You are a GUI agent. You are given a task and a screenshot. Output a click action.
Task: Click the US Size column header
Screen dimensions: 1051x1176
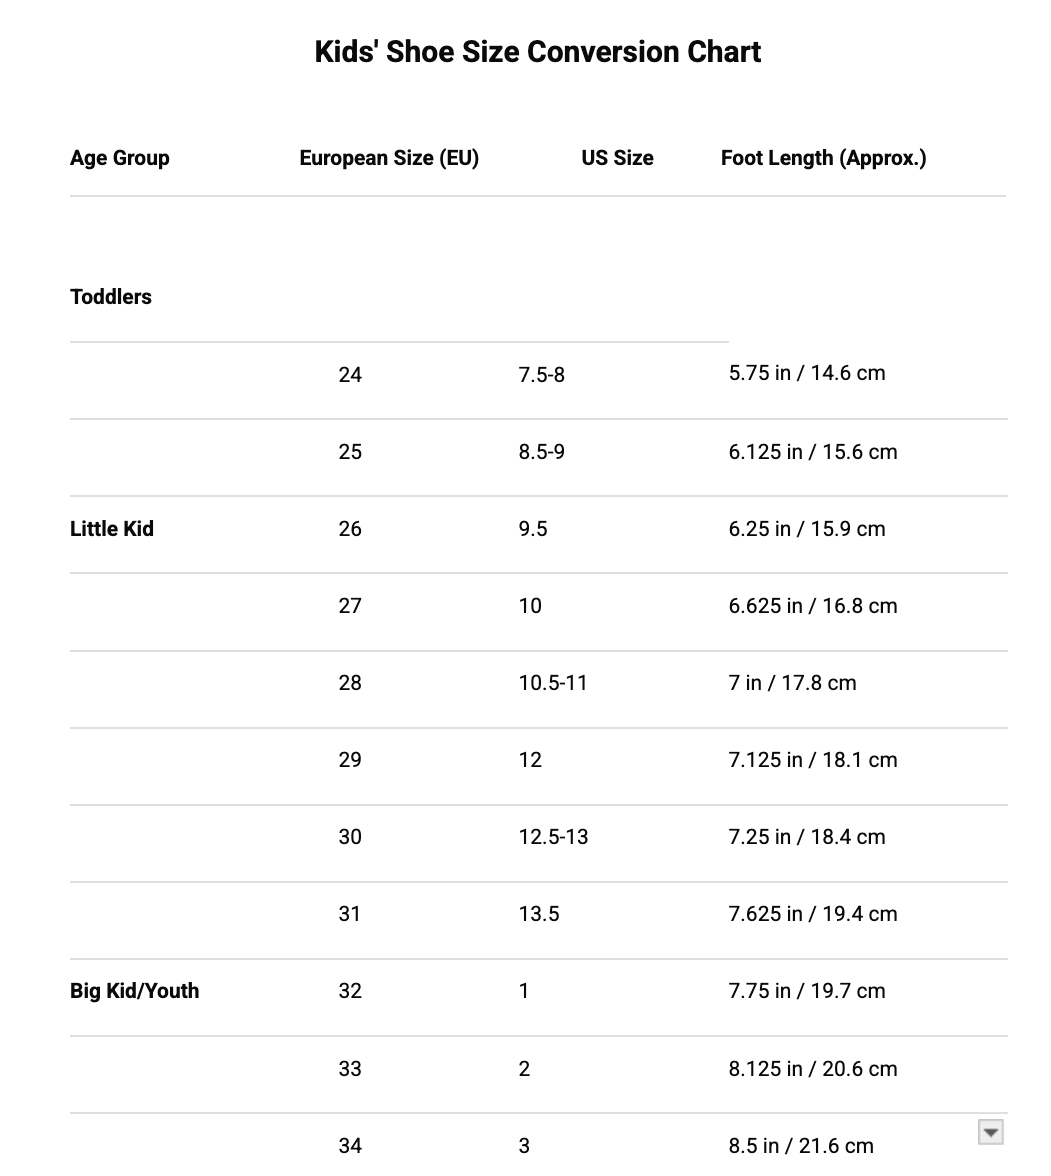[617, 158]
